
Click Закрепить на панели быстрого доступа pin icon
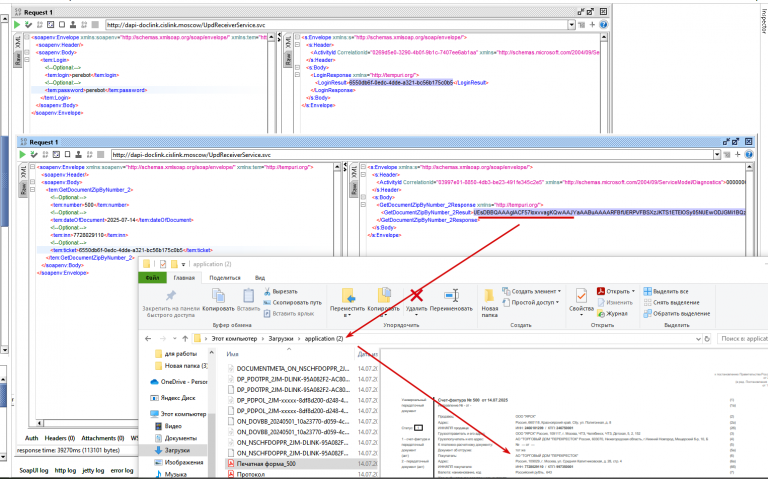click(170, 295)
